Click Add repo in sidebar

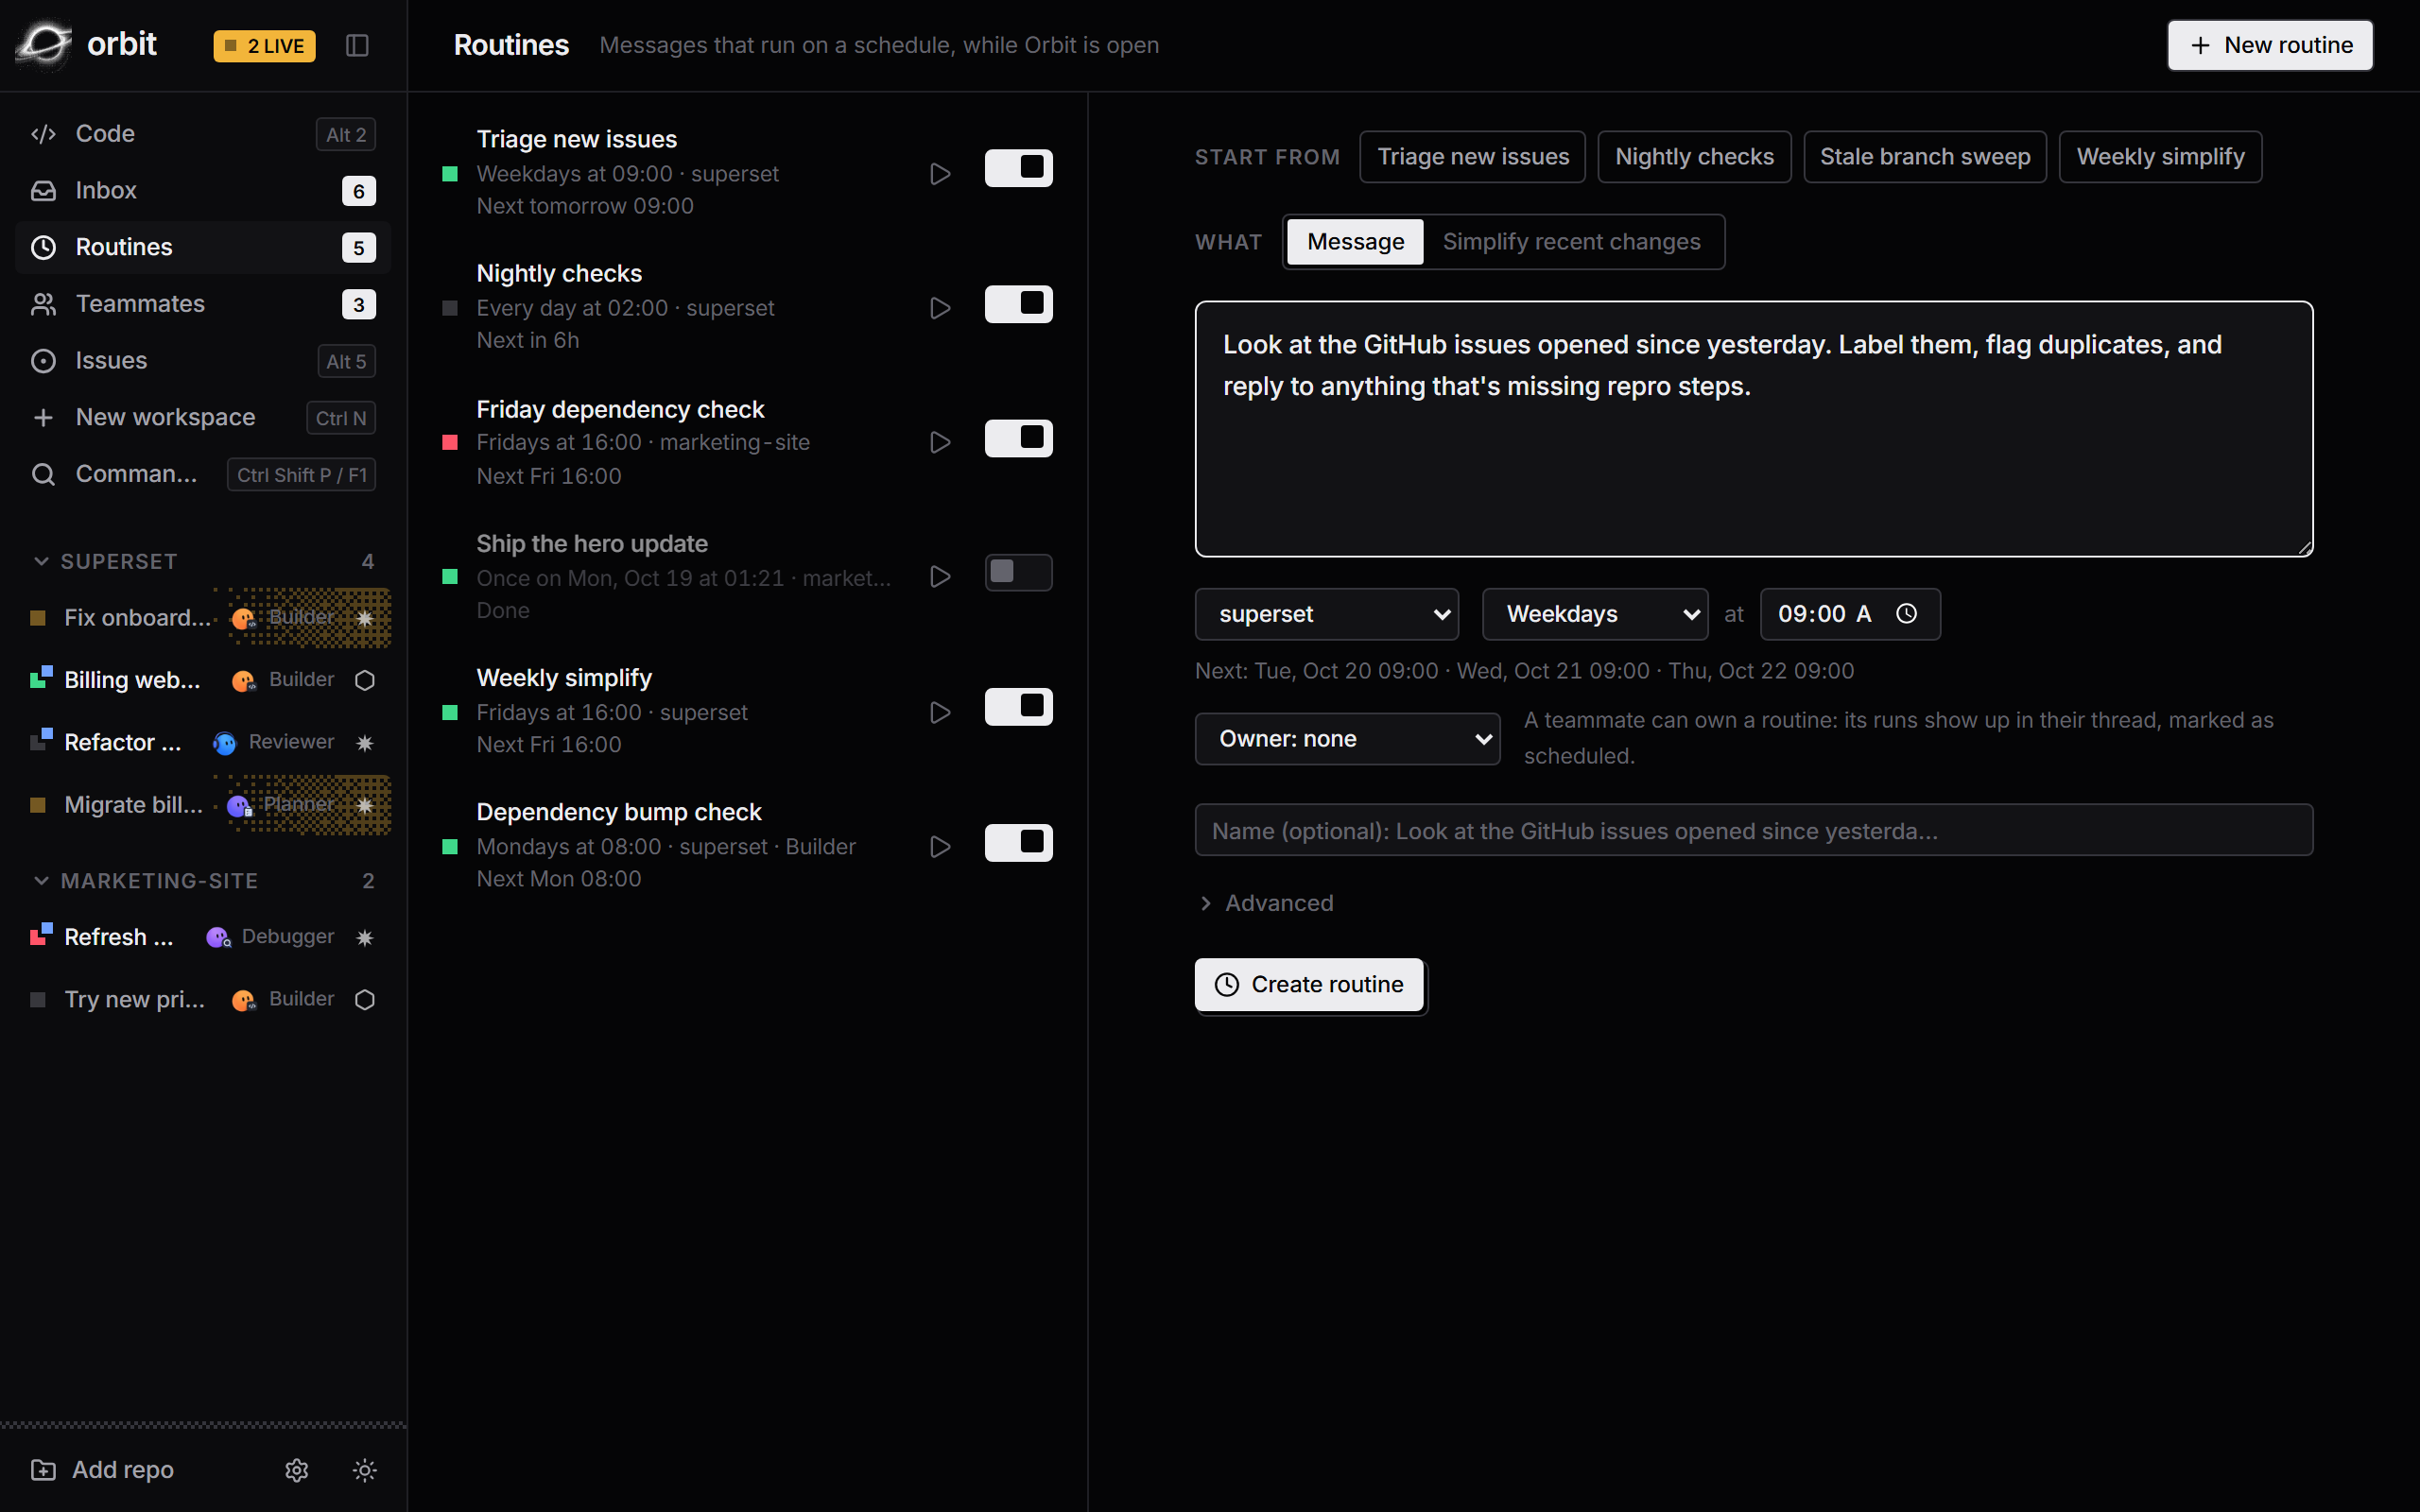[x=103, y=1469]
